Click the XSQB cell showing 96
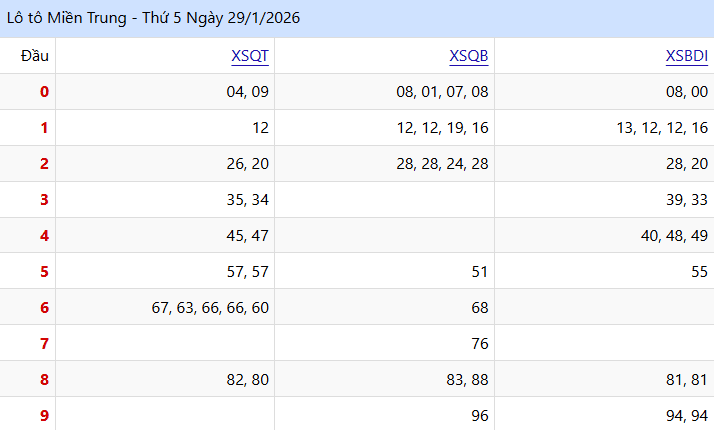This screenshot has height=430, width=714. coord(479,415)
